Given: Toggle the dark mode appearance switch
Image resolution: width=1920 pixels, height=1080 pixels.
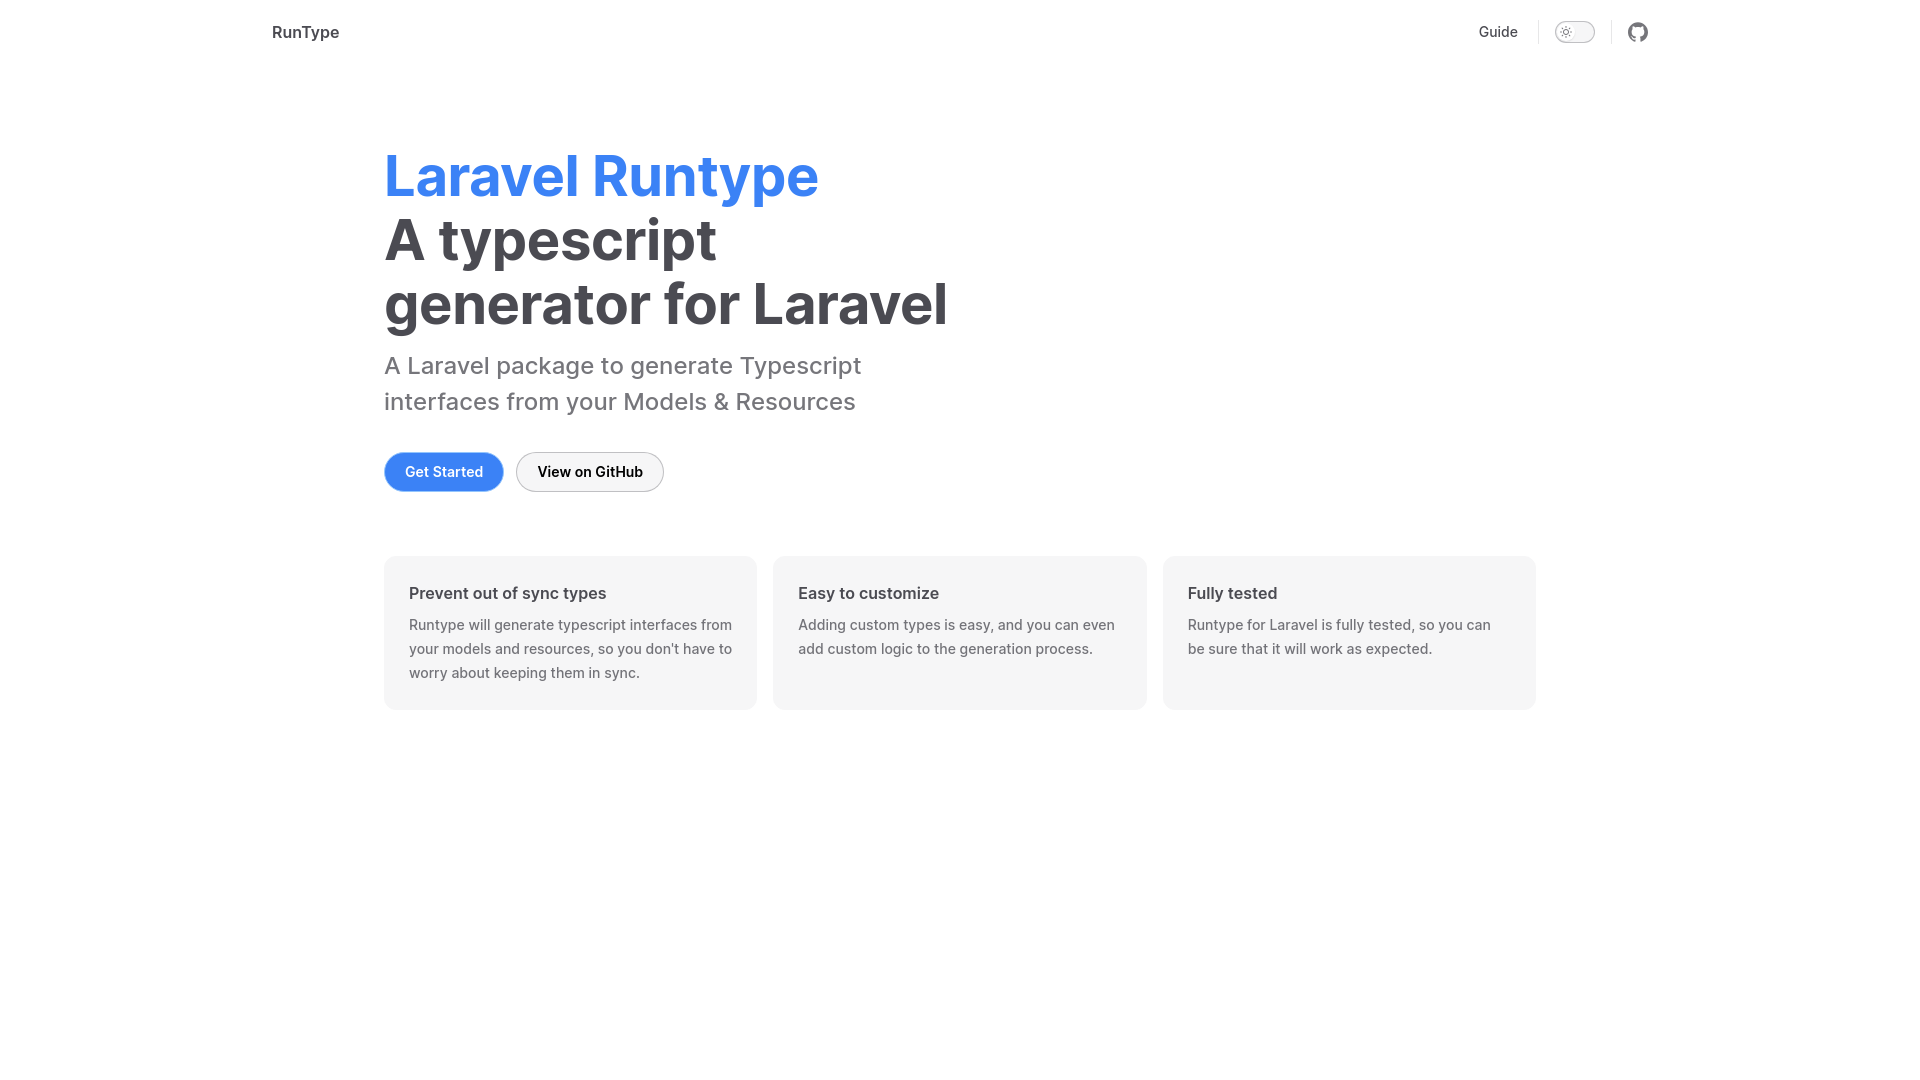Looking at the screenshot, I should (x=1574, y=32).
